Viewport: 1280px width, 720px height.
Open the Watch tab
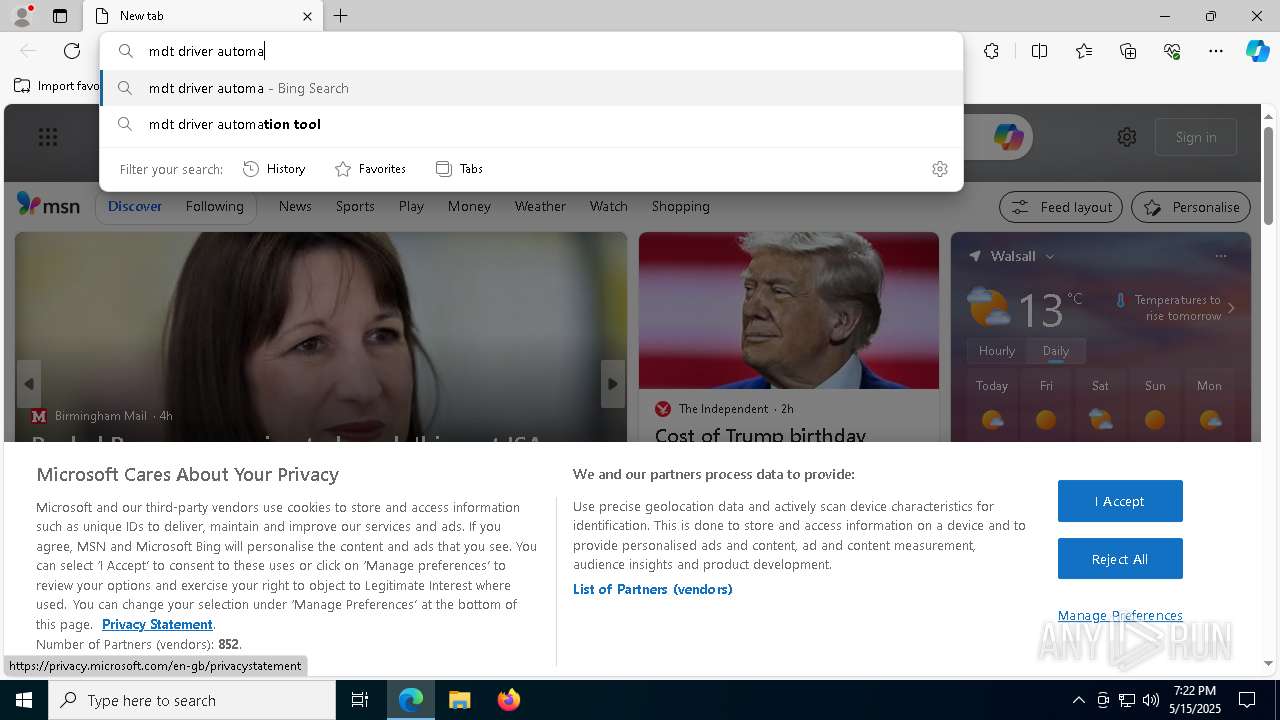tap(608, 206)
